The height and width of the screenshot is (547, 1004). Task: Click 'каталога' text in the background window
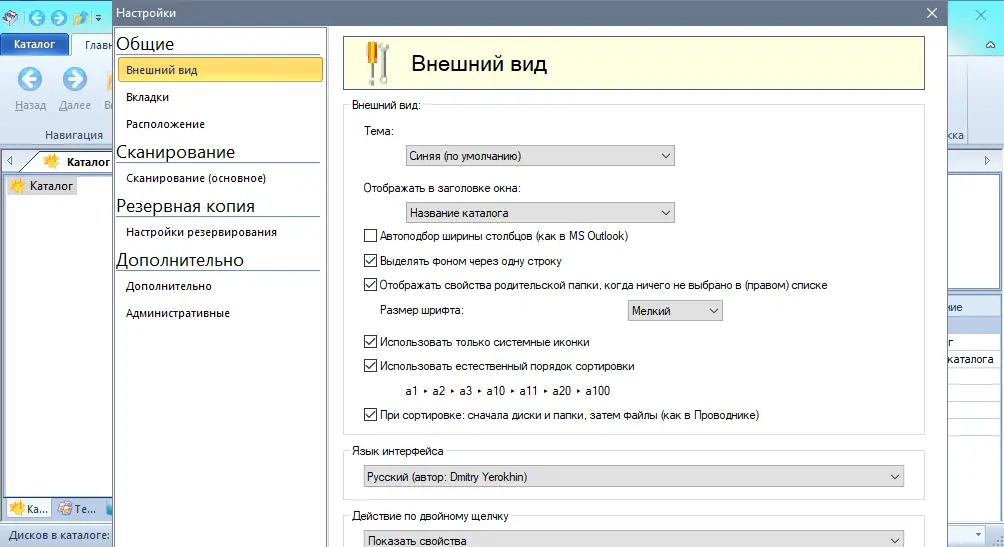970,359
